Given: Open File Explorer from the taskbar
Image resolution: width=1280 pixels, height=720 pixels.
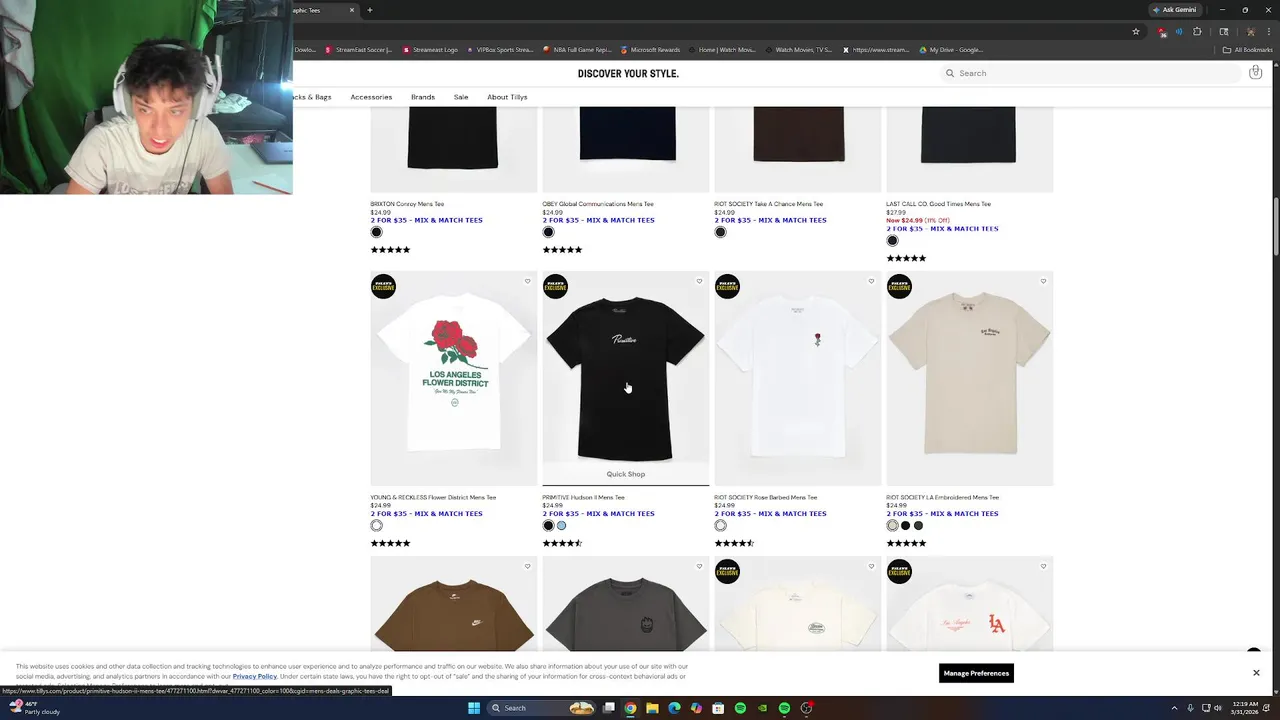Looking at the screenshot, I should click(x=652, y=708).
